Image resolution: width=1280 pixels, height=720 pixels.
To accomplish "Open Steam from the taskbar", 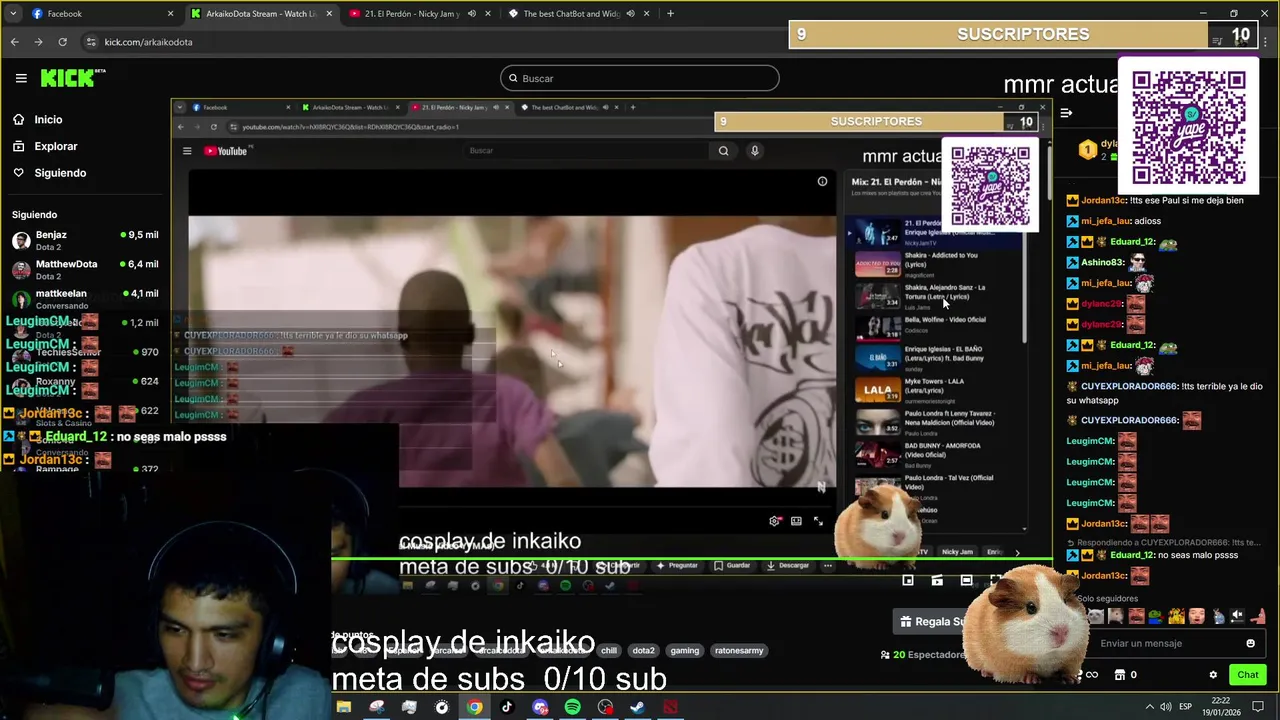I will point(637,707).
